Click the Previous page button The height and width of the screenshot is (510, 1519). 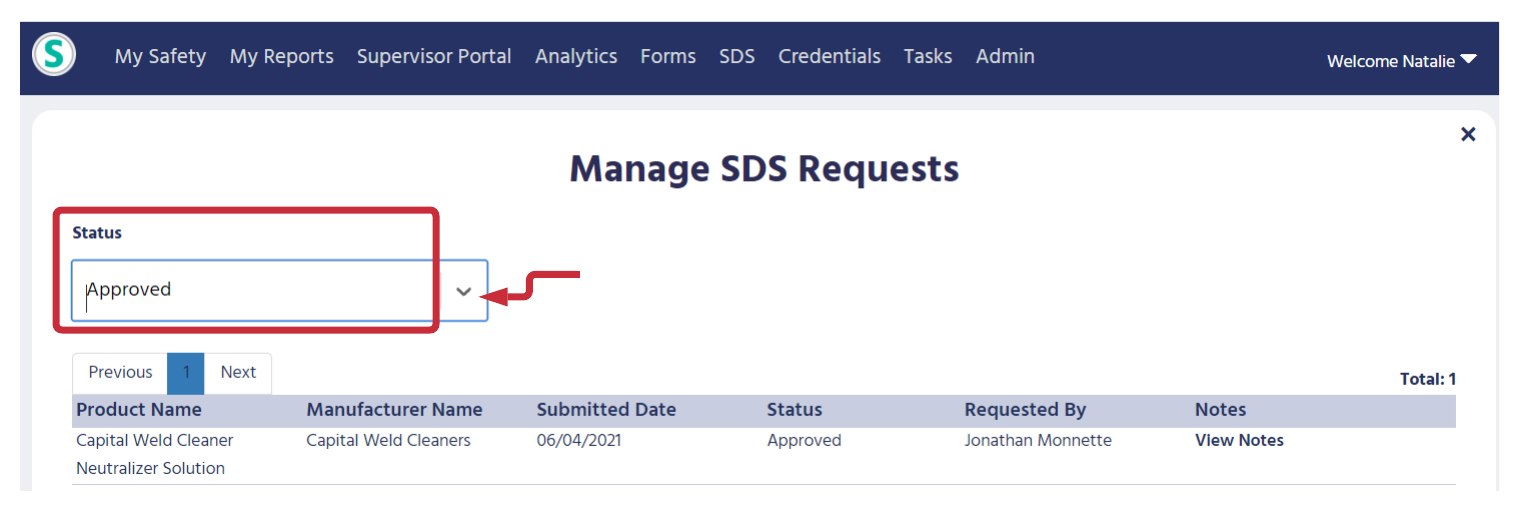pos(120,373)
